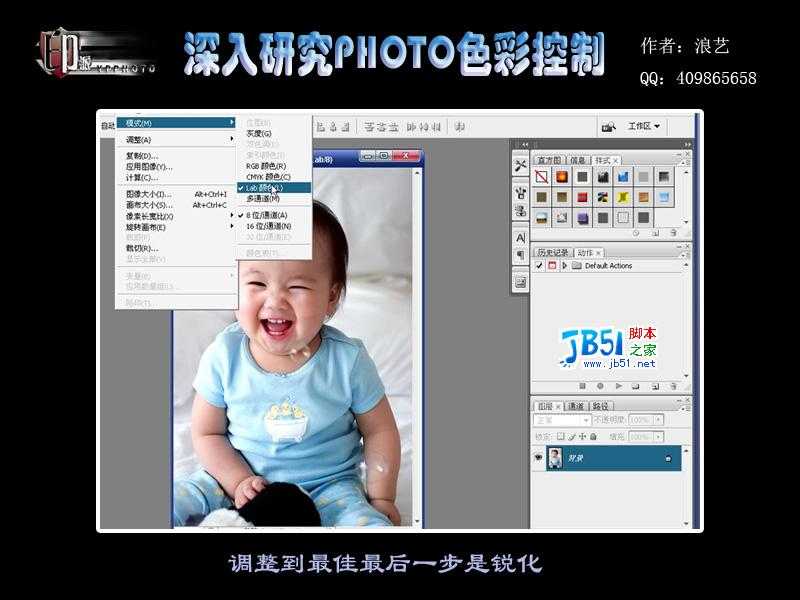Screen dimensions: 800x600
Task: Open the clone source dock icon
Action: [520, 210]
